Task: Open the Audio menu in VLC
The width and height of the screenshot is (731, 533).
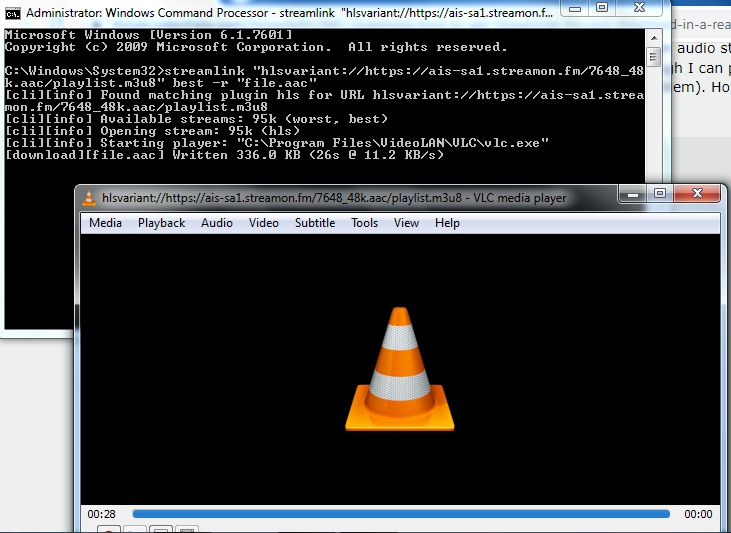Action: [217, 223]
